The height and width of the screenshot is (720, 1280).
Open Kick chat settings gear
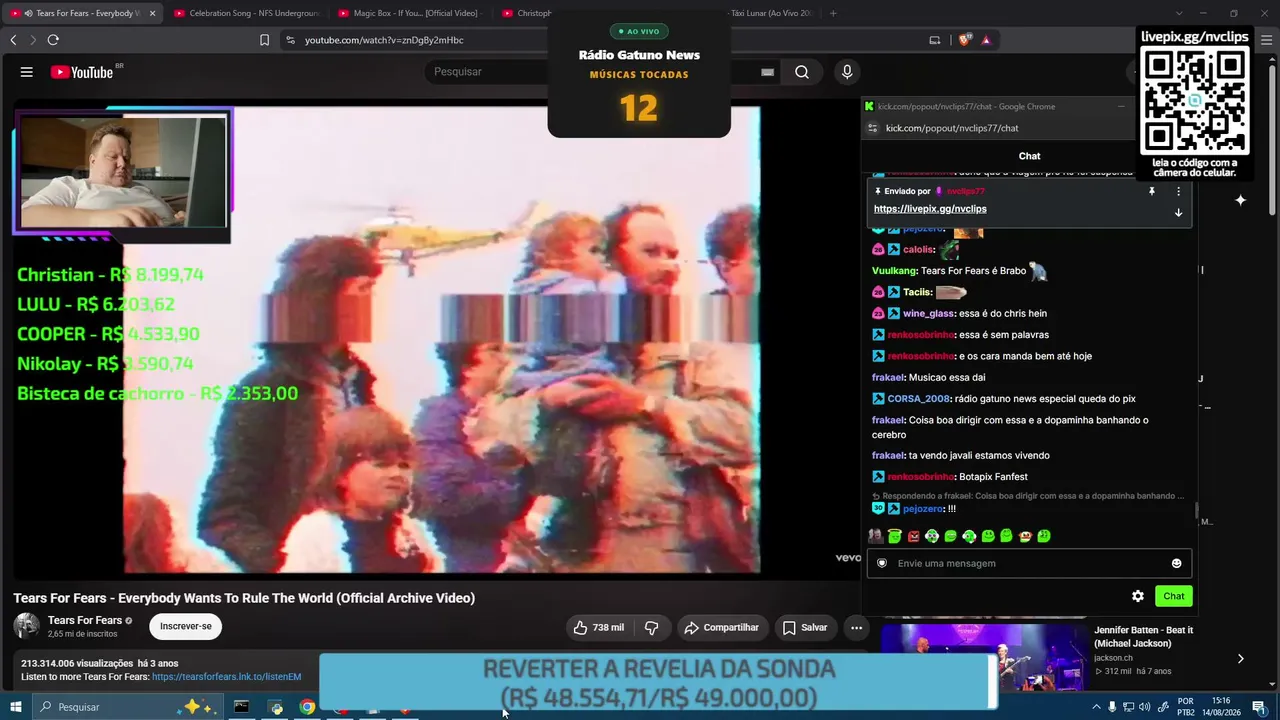tap(1138, 596)
